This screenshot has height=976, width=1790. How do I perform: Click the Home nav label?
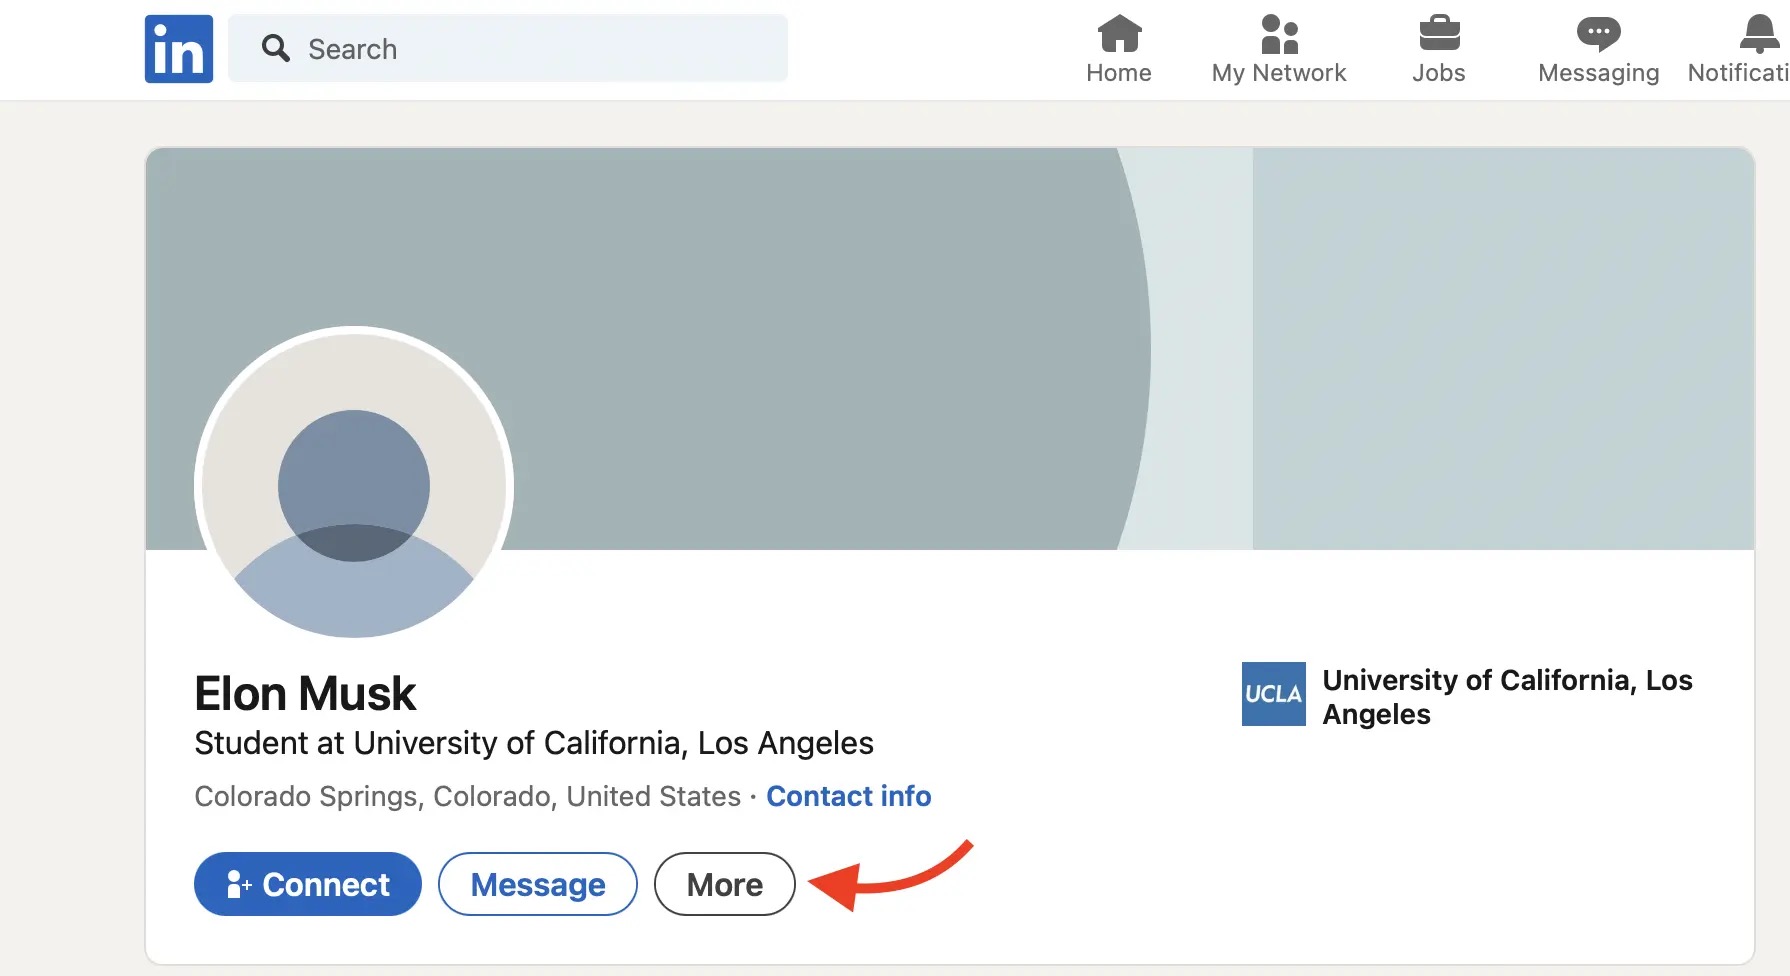(x=1119, y=73)
